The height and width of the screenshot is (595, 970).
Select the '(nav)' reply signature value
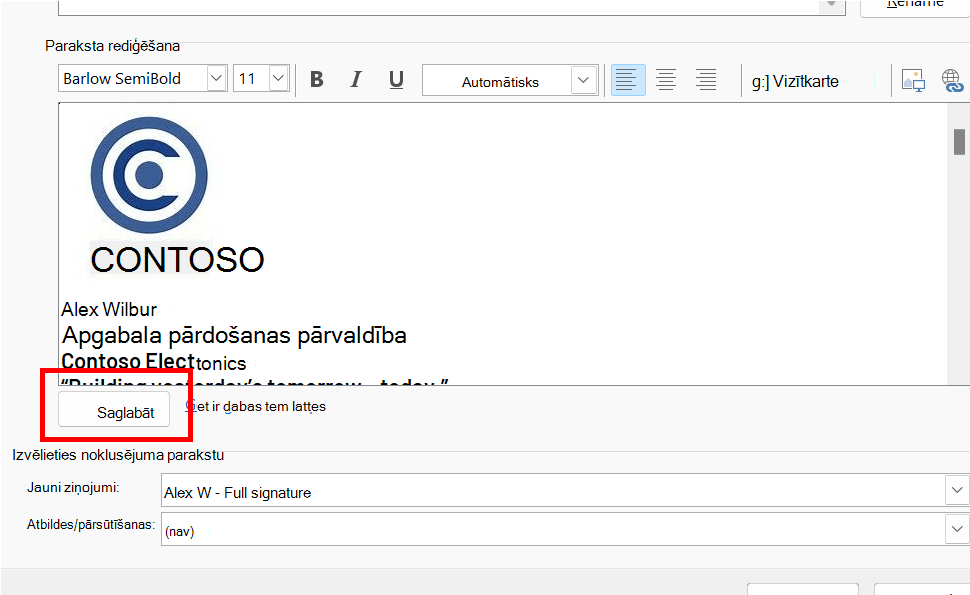179,531
